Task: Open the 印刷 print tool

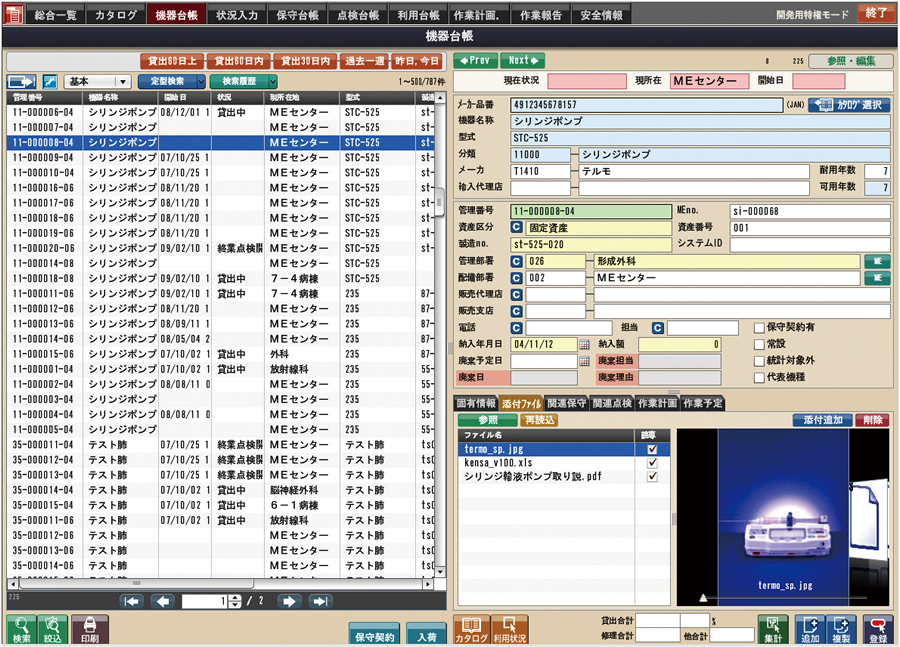Action: 89,630
